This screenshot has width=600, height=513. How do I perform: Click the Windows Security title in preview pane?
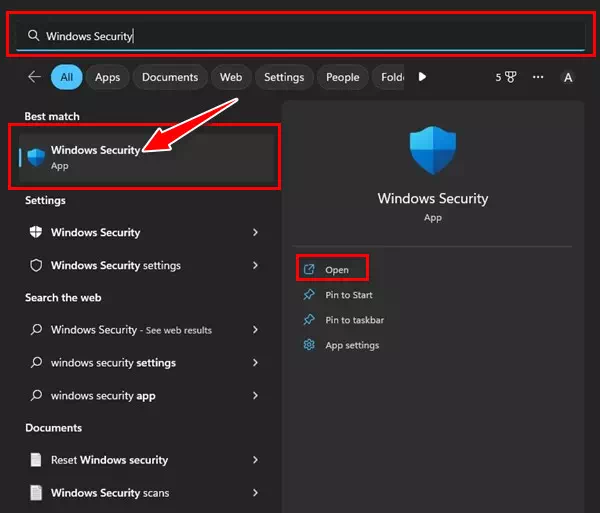click(433, 199)
